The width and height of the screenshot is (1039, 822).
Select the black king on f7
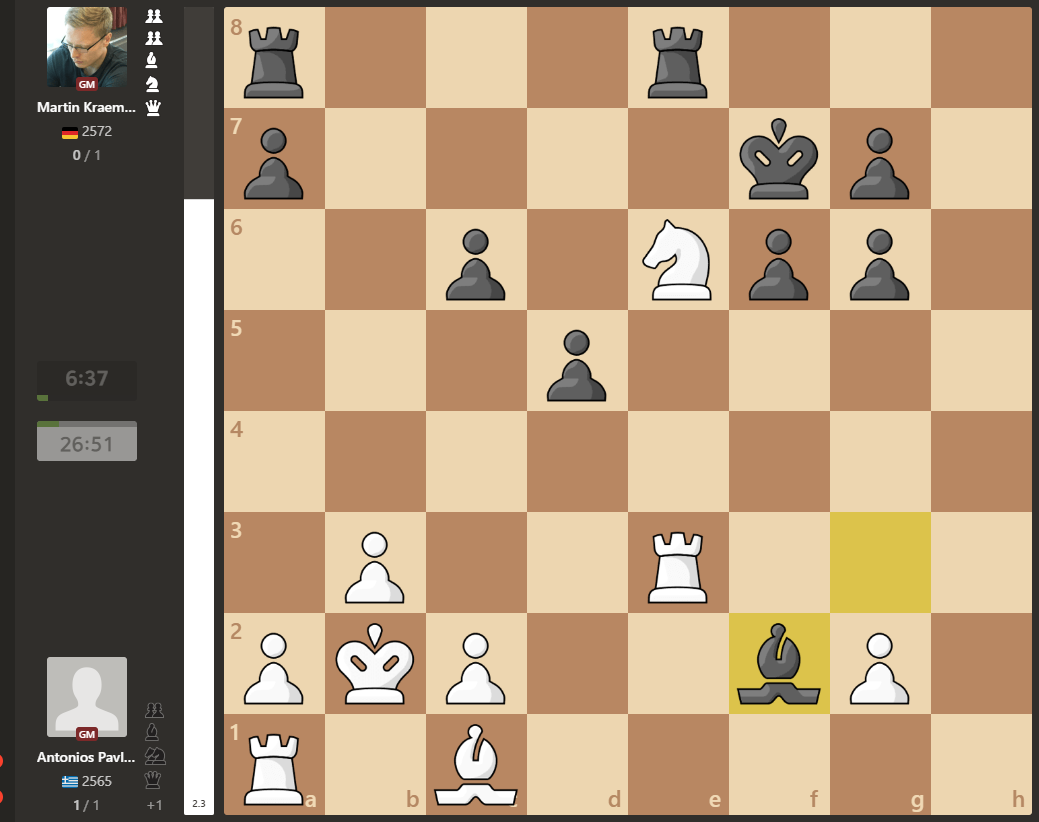(x=779, y=159)
